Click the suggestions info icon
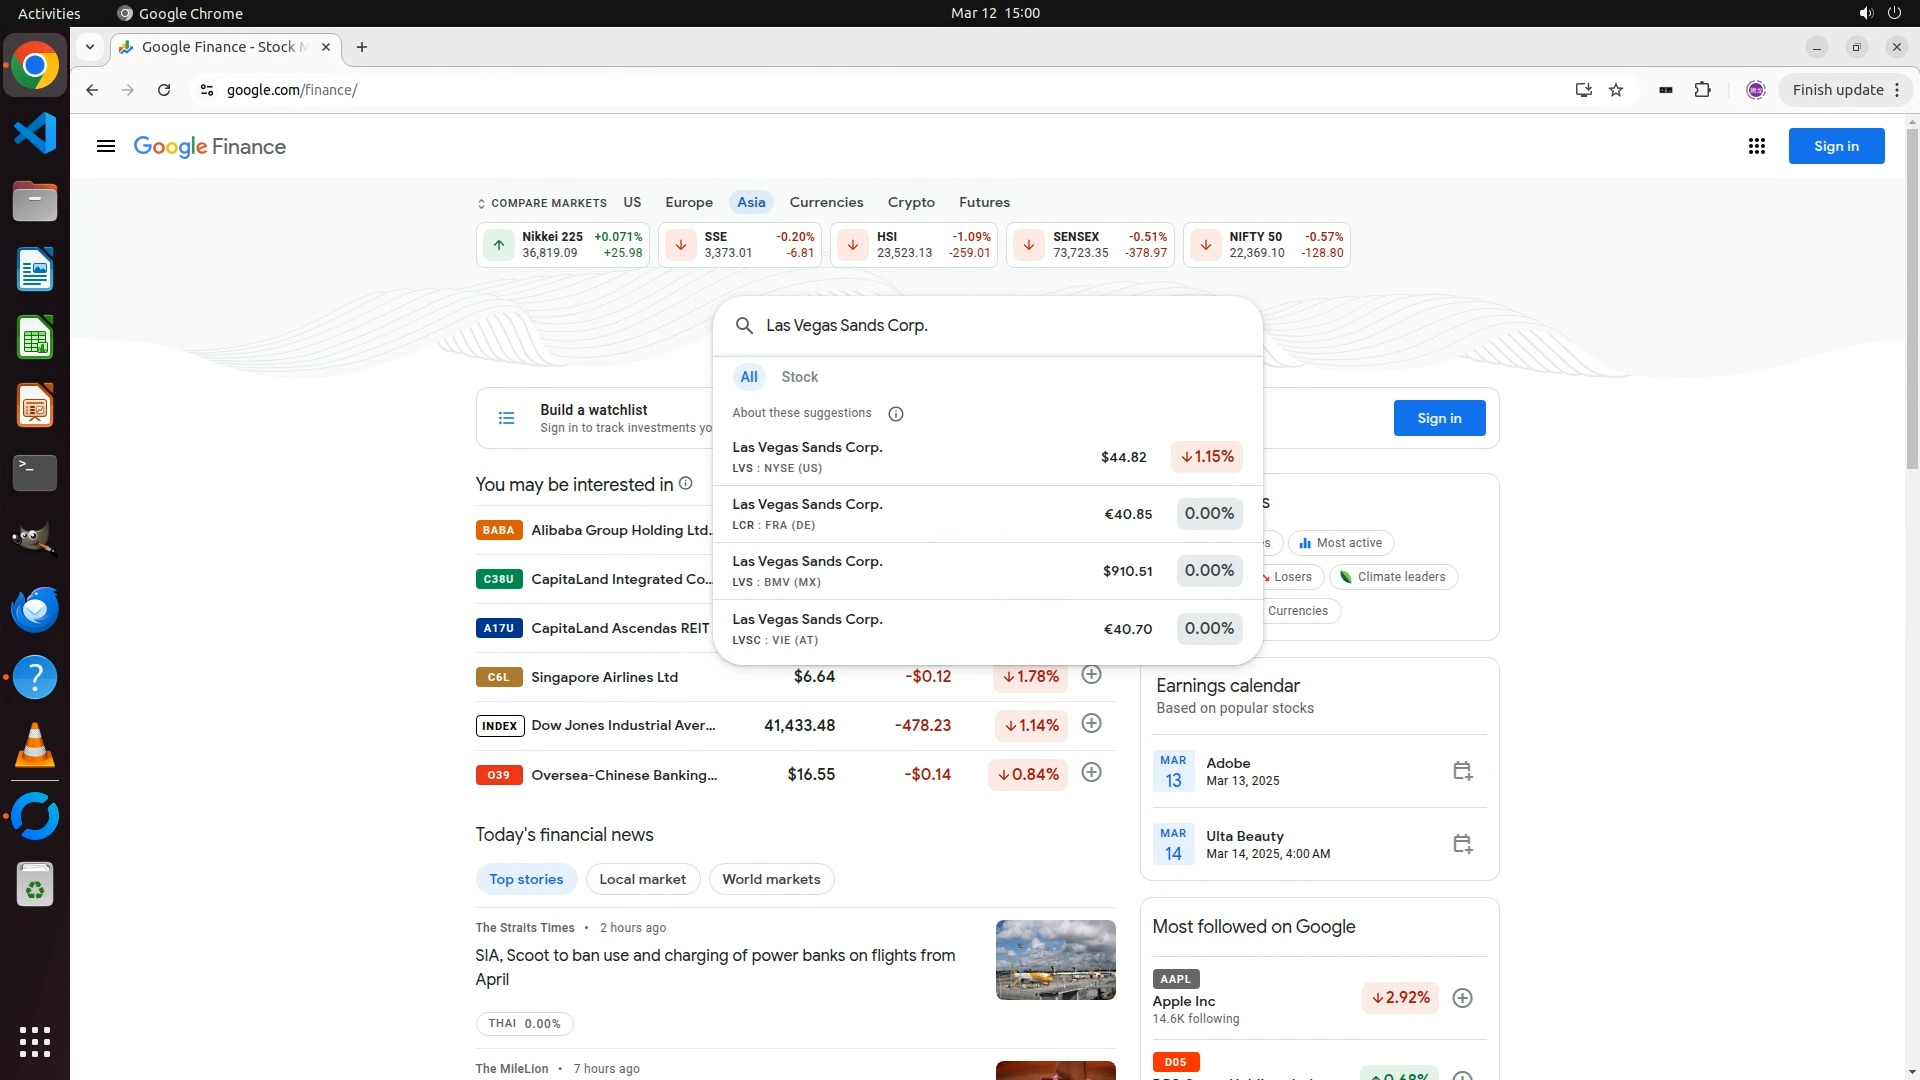 coord(896,414)
